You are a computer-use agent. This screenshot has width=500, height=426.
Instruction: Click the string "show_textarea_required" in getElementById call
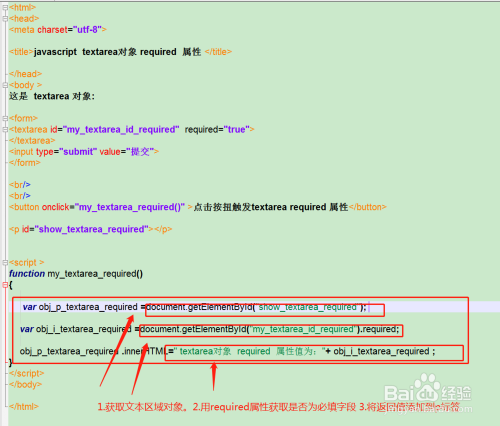308,307
